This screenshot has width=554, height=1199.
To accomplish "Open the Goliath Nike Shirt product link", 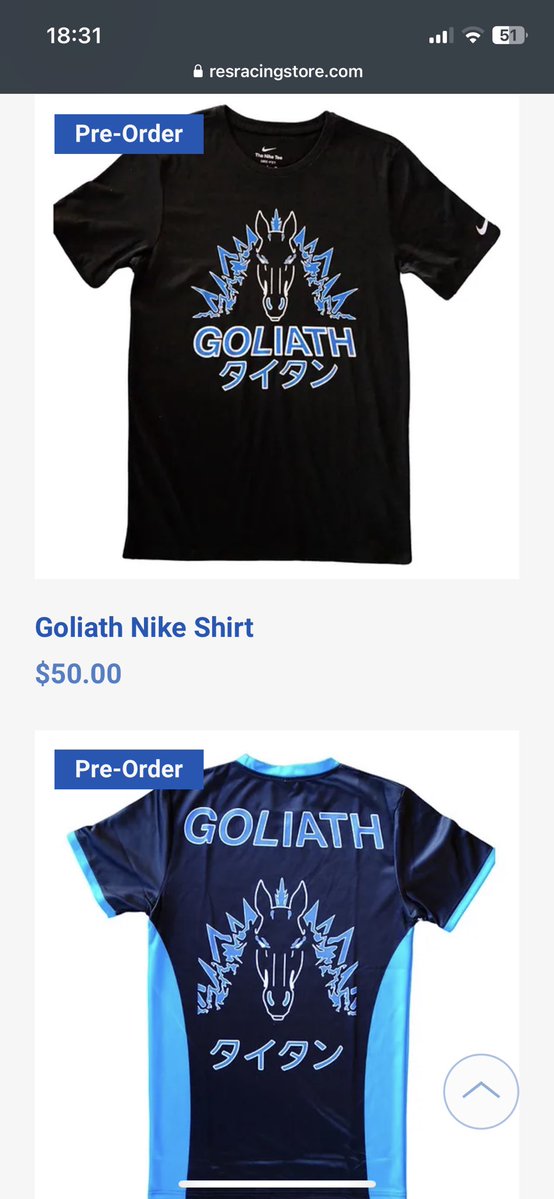I will [x=144, y=627].
